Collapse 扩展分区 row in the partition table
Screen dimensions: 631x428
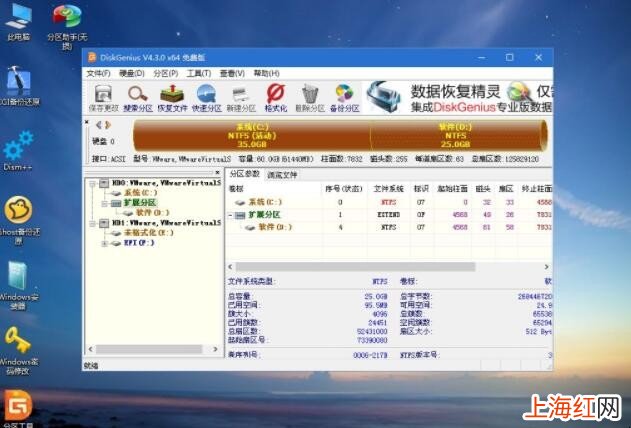coord(230,215)
